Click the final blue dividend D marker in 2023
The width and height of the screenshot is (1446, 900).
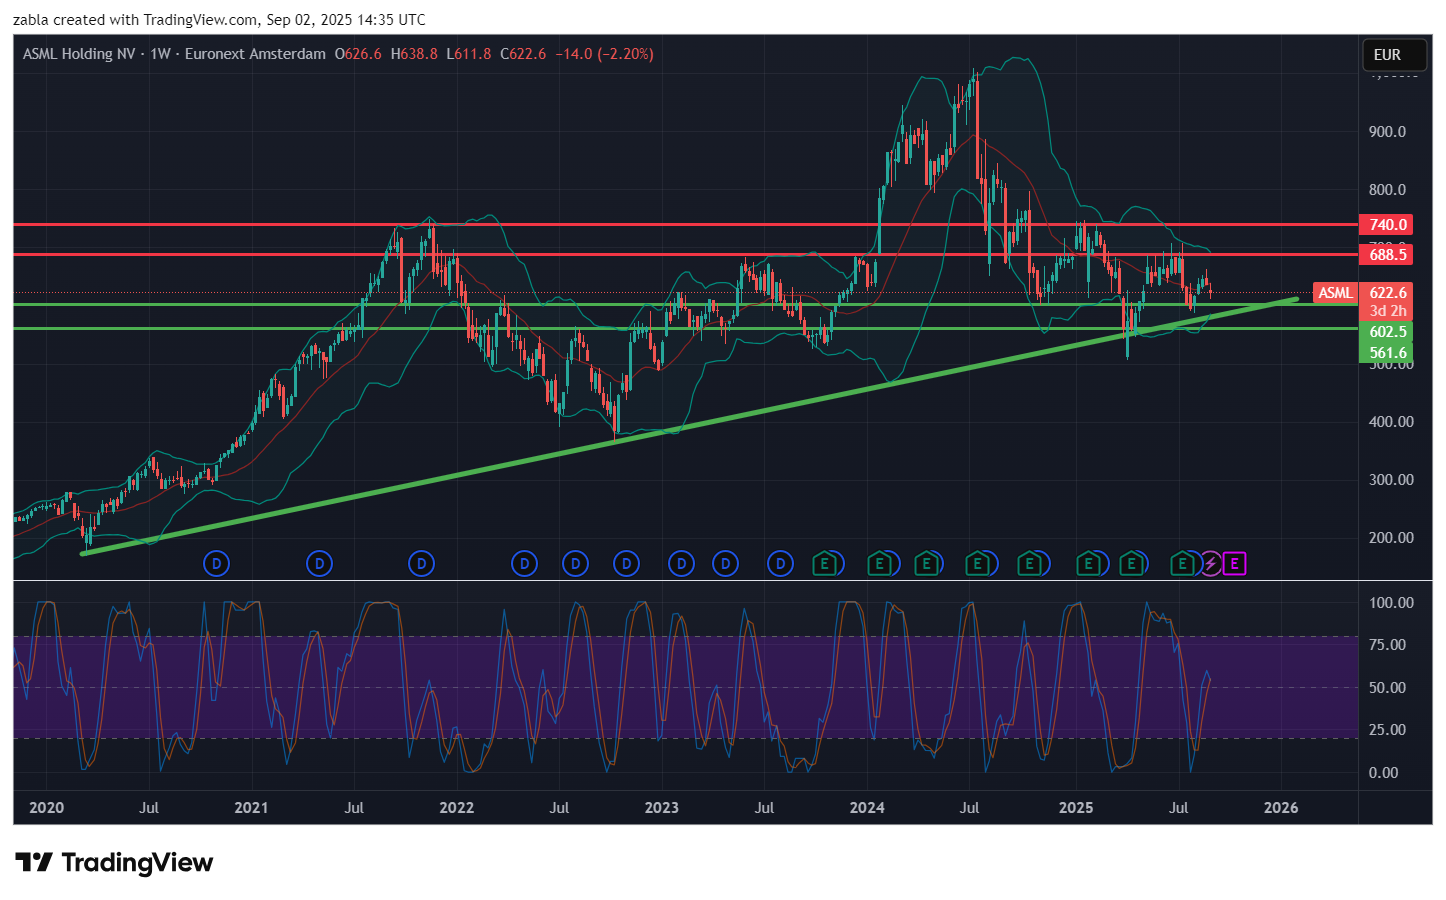pos(780,564)
